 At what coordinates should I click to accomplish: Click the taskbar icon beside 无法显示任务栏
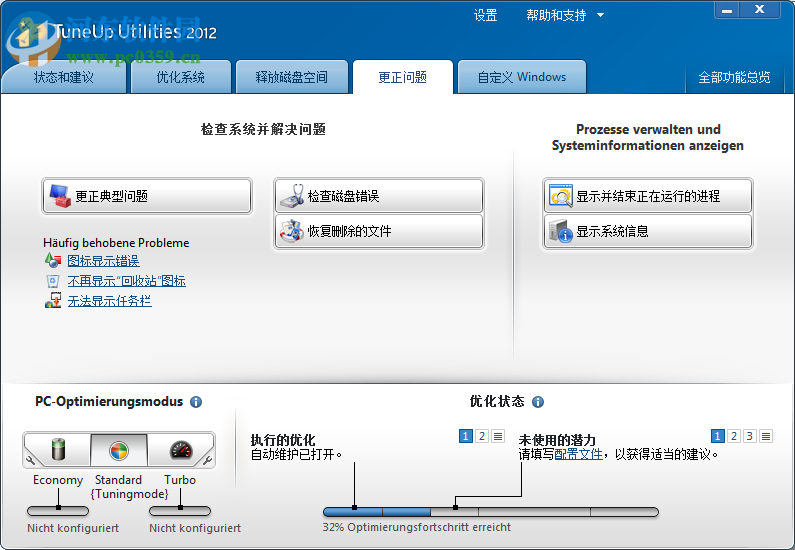(53, 301)
